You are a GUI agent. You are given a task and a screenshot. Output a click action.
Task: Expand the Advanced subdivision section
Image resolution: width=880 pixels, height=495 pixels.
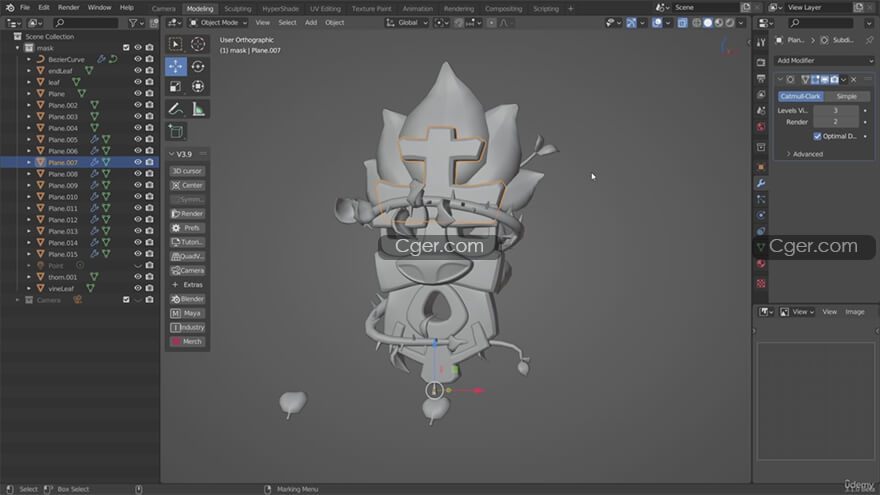(806, 154)
